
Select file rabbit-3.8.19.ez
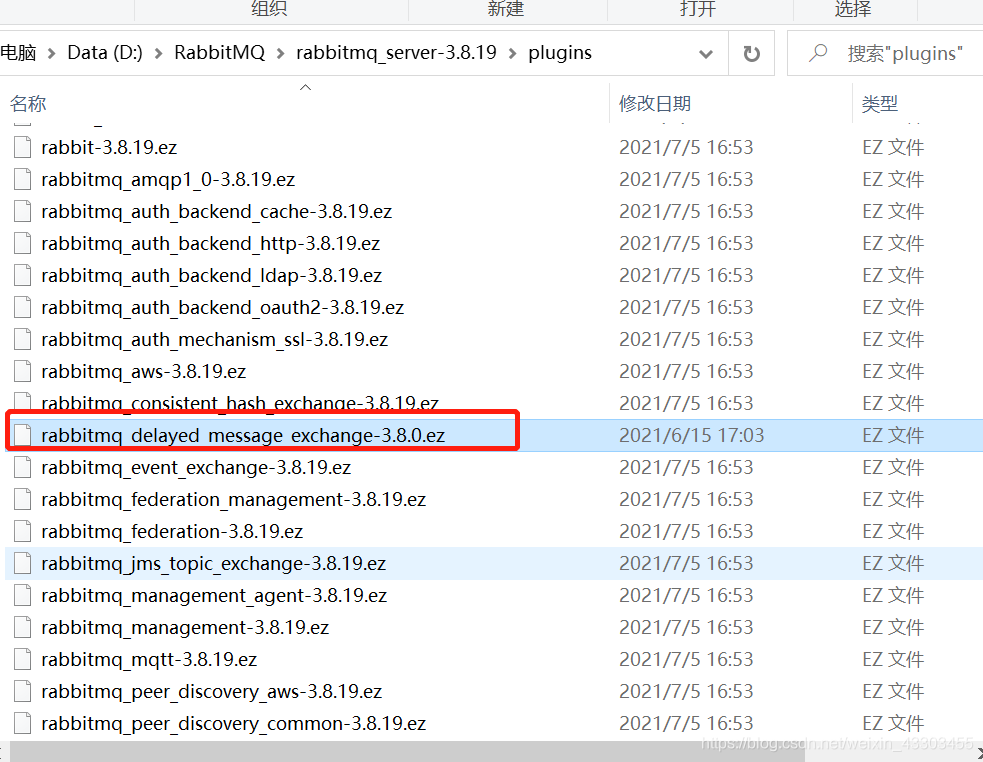(109, 147)
